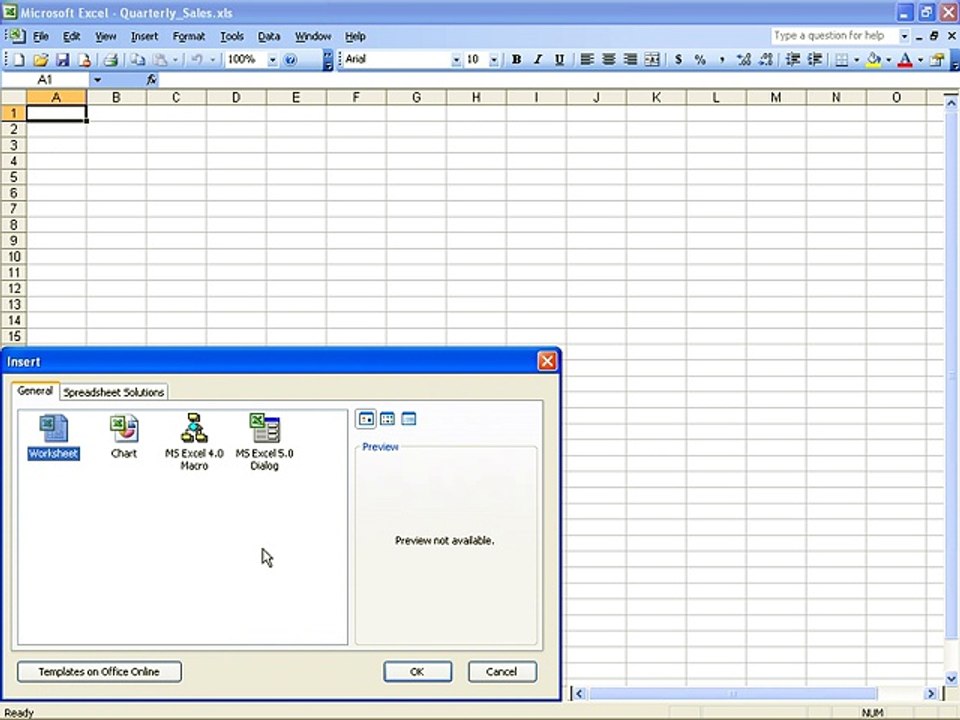Screen dimensions: 960x720
Task: Switch to Details view button
Action: coord(409,419)
